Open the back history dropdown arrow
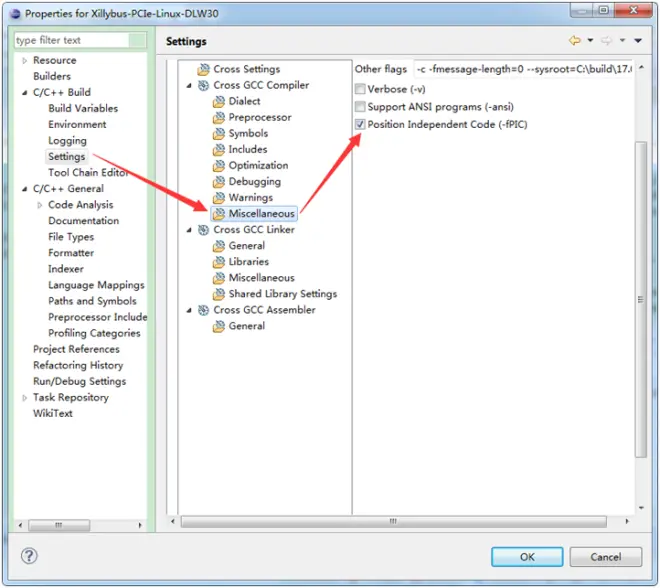This screenshot has width=660, height=588. (x=590, y=40)
